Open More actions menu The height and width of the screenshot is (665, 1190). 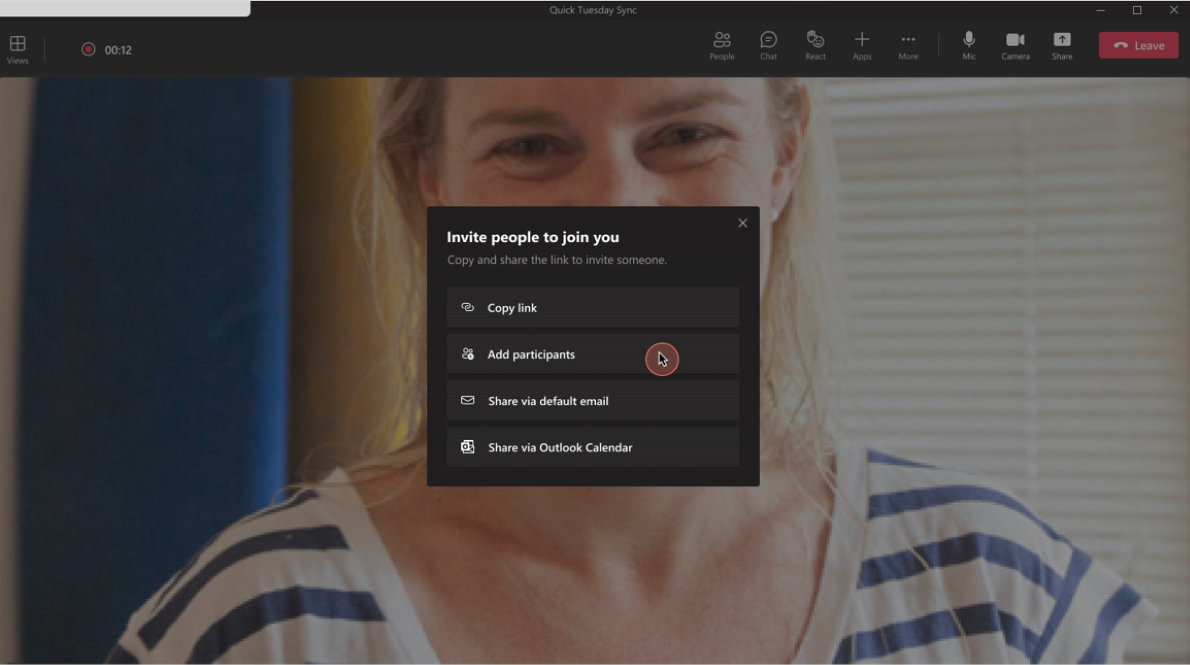(x=908, y=46)
